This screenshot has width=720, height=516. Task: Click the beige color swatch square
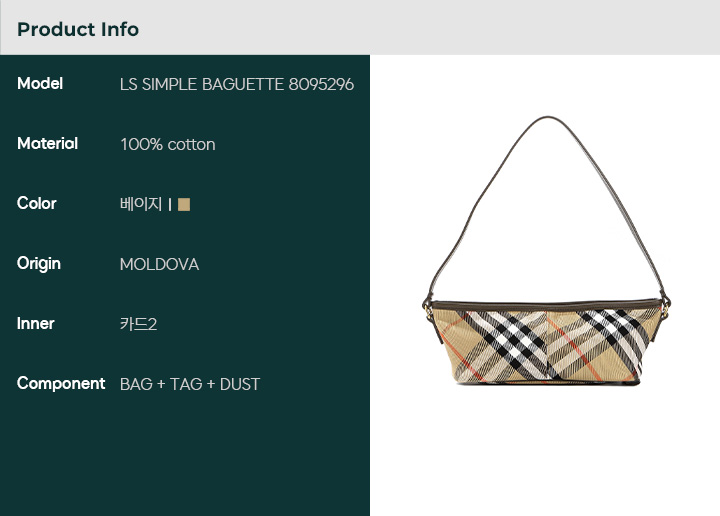point(184,204)
